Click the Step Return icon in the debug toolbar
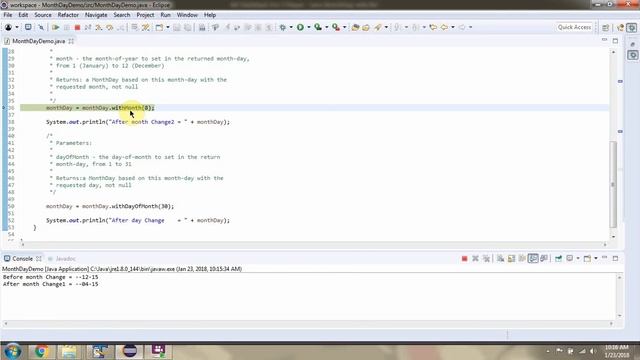640x360 pixels. coord(120,27)
